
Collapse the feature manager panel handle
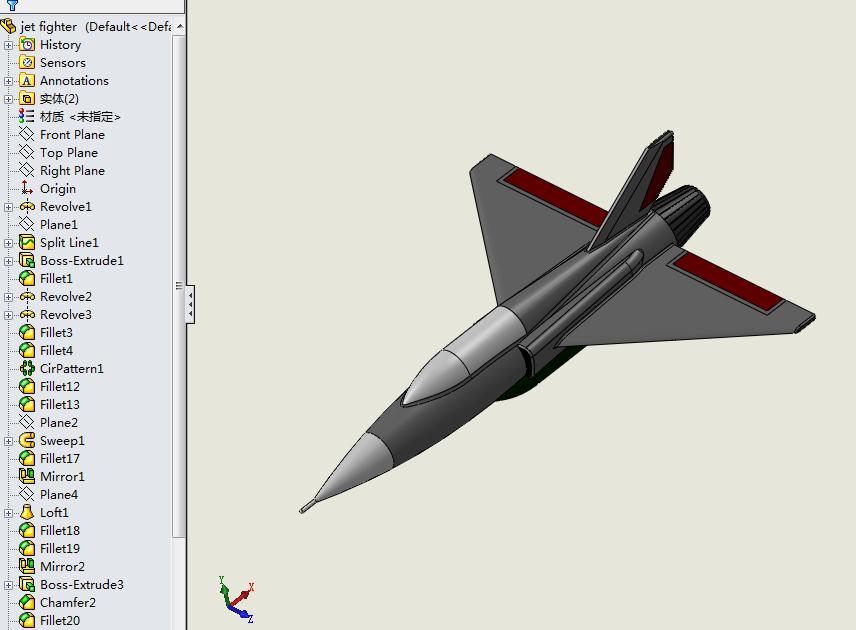pyautogui.click(x=190, y=304)
